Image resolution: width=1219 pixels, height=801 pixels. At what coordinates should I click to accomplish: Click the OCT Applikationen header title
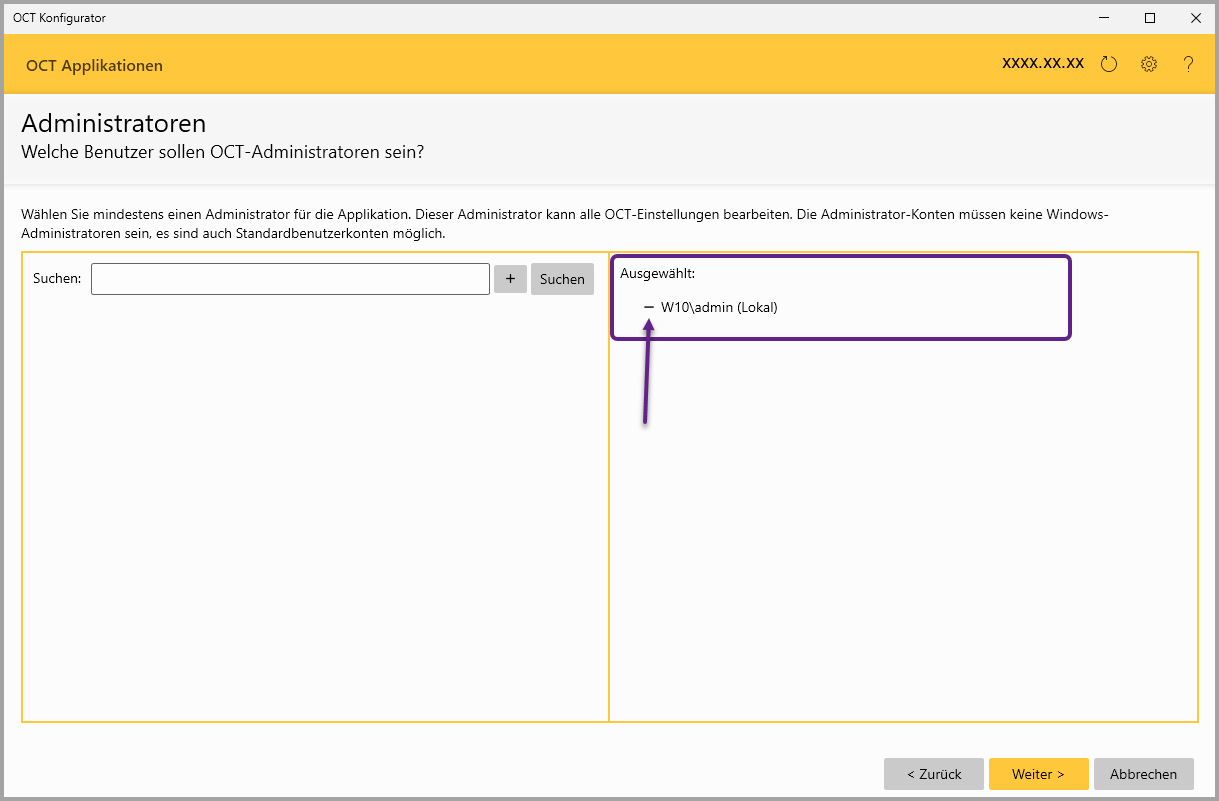pyautogui.click(x=94, y=66)
